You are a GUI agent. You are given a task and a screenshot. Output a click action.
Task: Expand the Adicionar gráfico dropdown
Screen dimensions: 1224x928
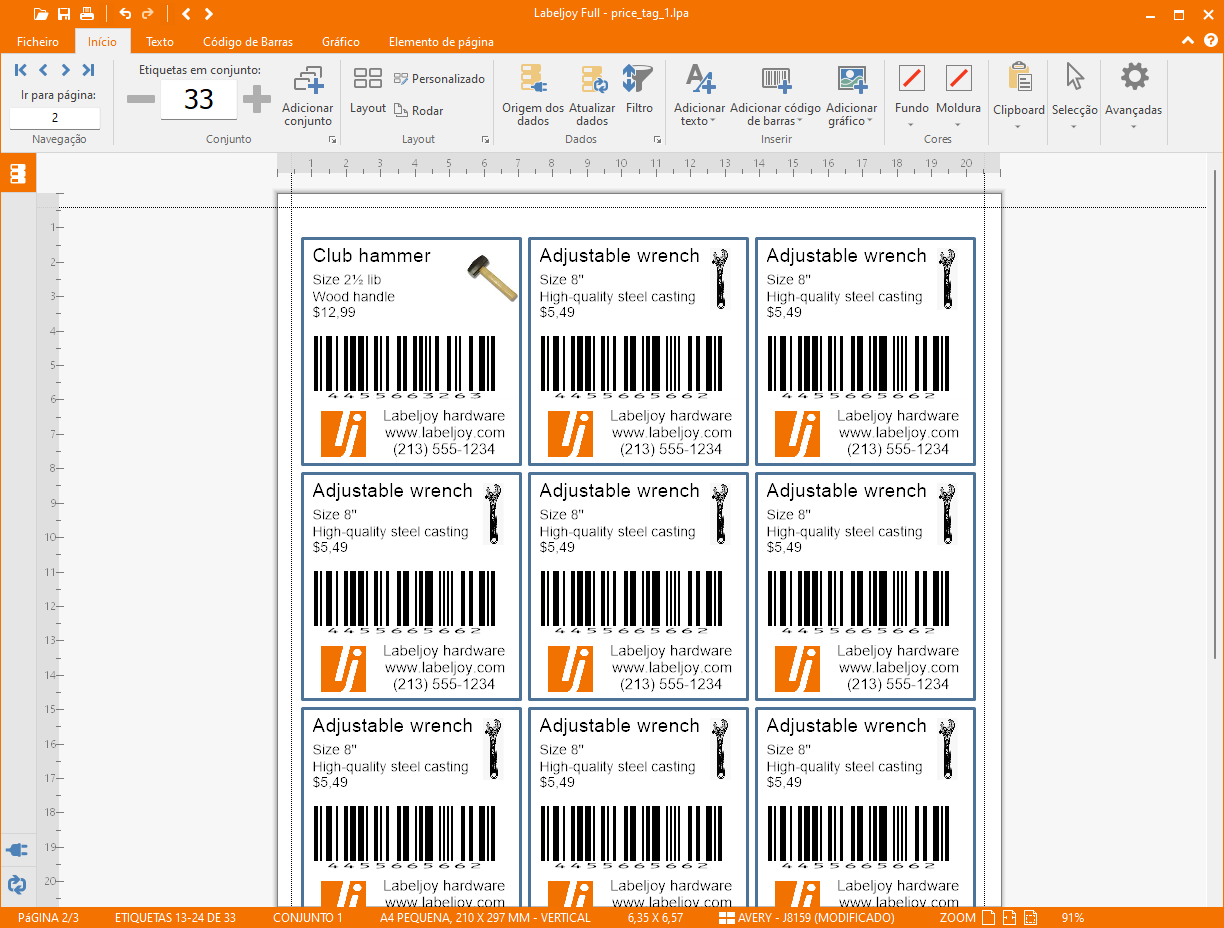870,122
